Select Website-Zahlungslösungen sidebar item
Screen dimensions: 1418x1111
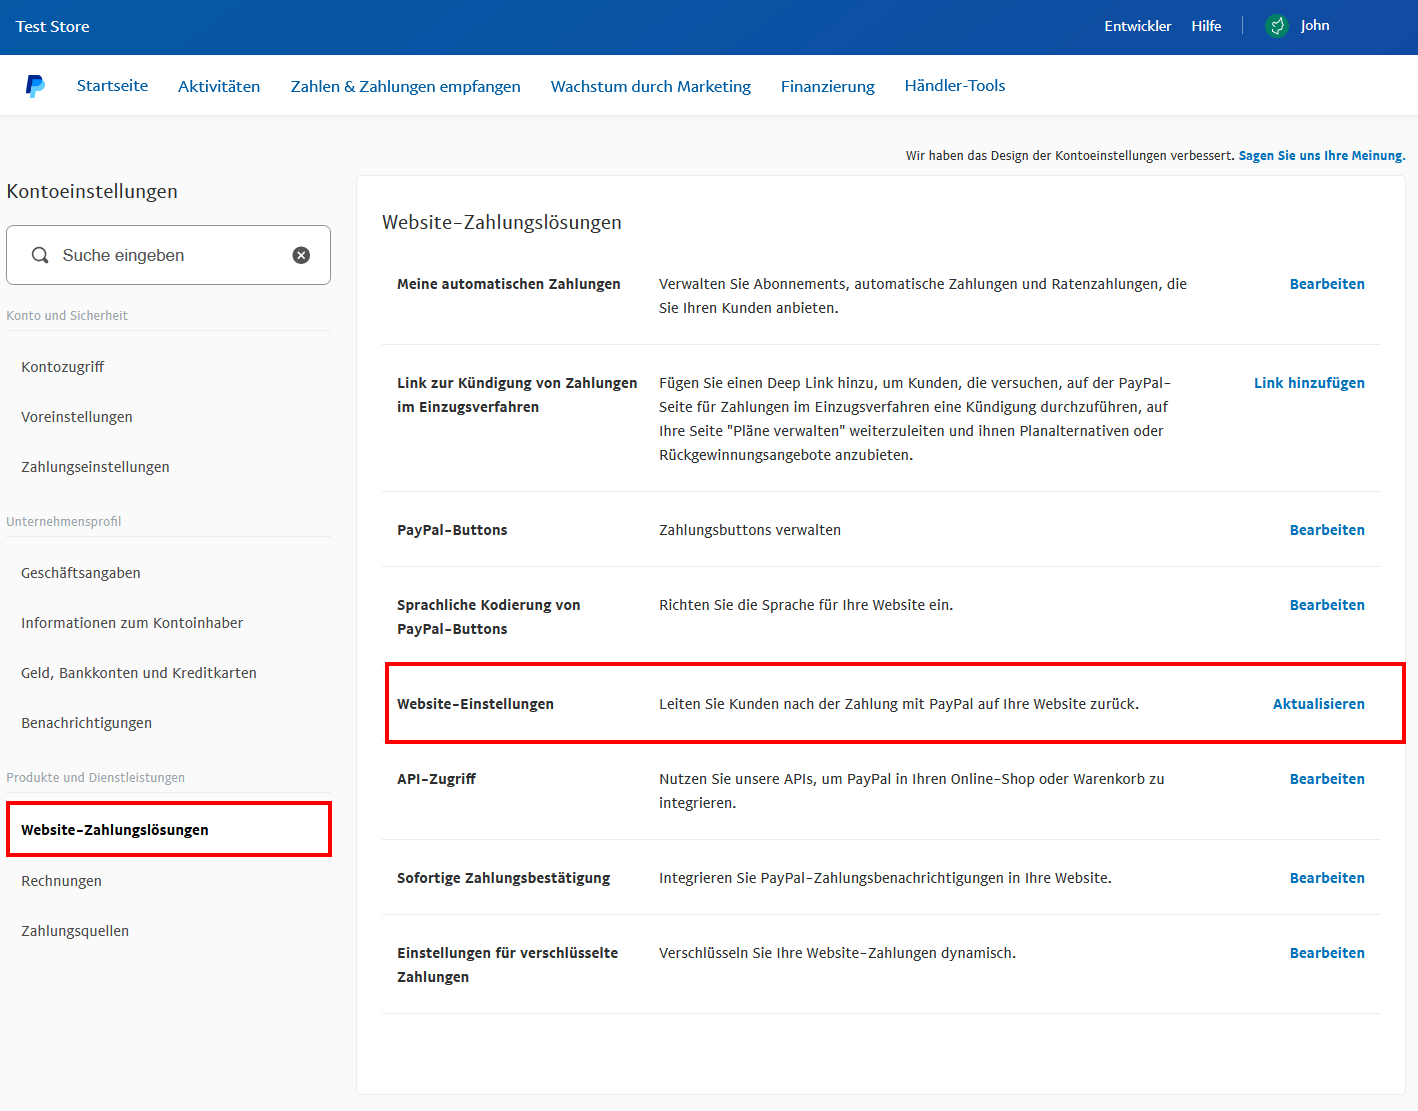click(115, 830)
